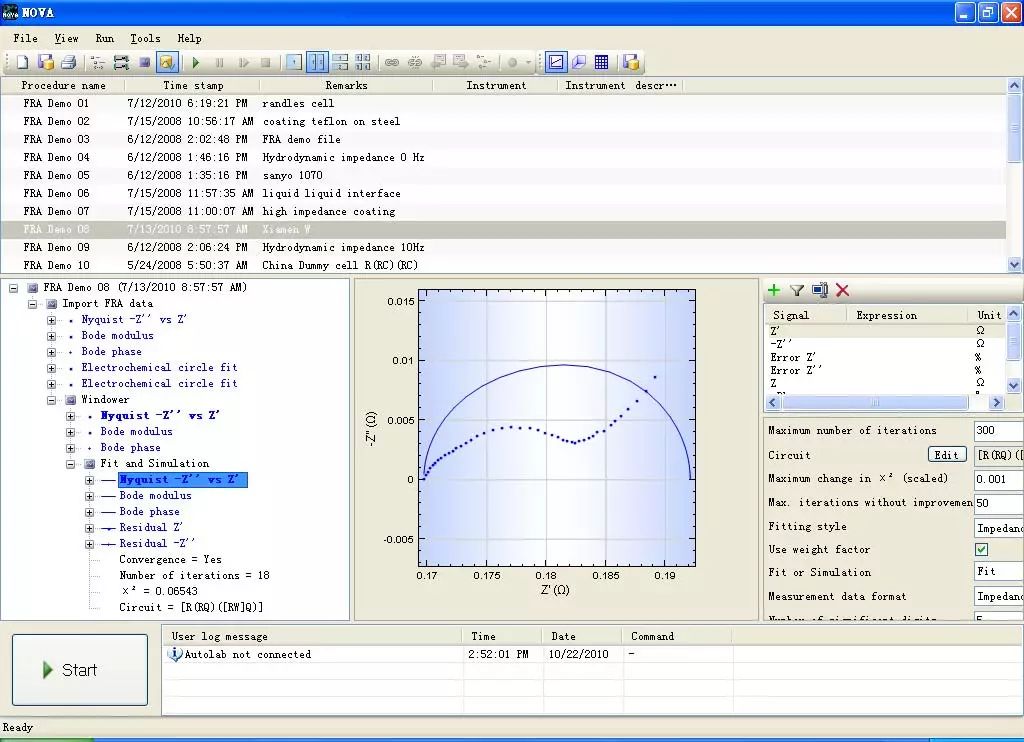Click Maximum number of iterations field
Screen dimensions: 1024x742
click(998, 430)
